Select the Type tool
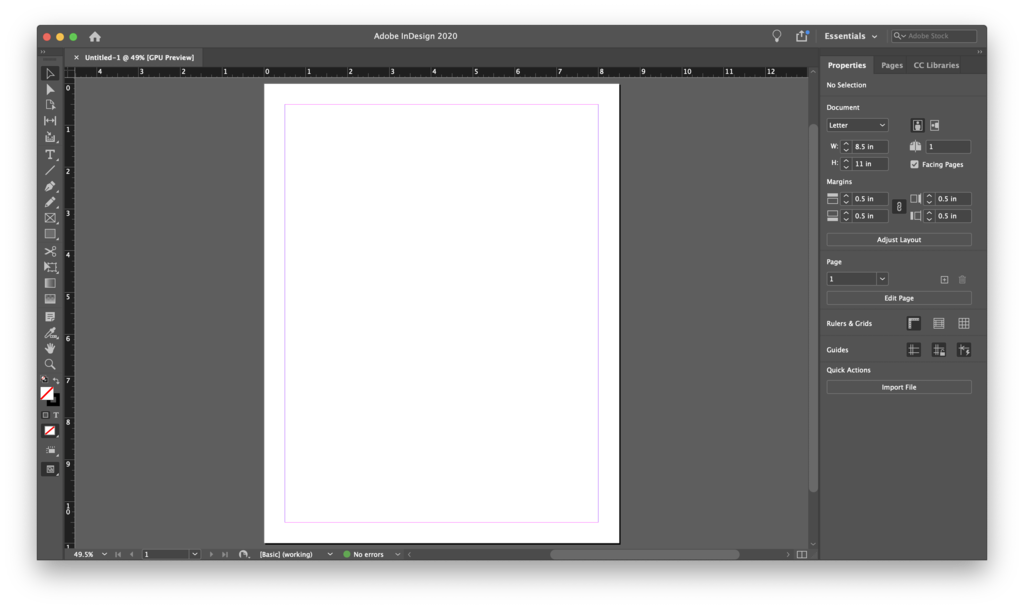The height and width of the screenshot is (609, 1024). [50, 155]
